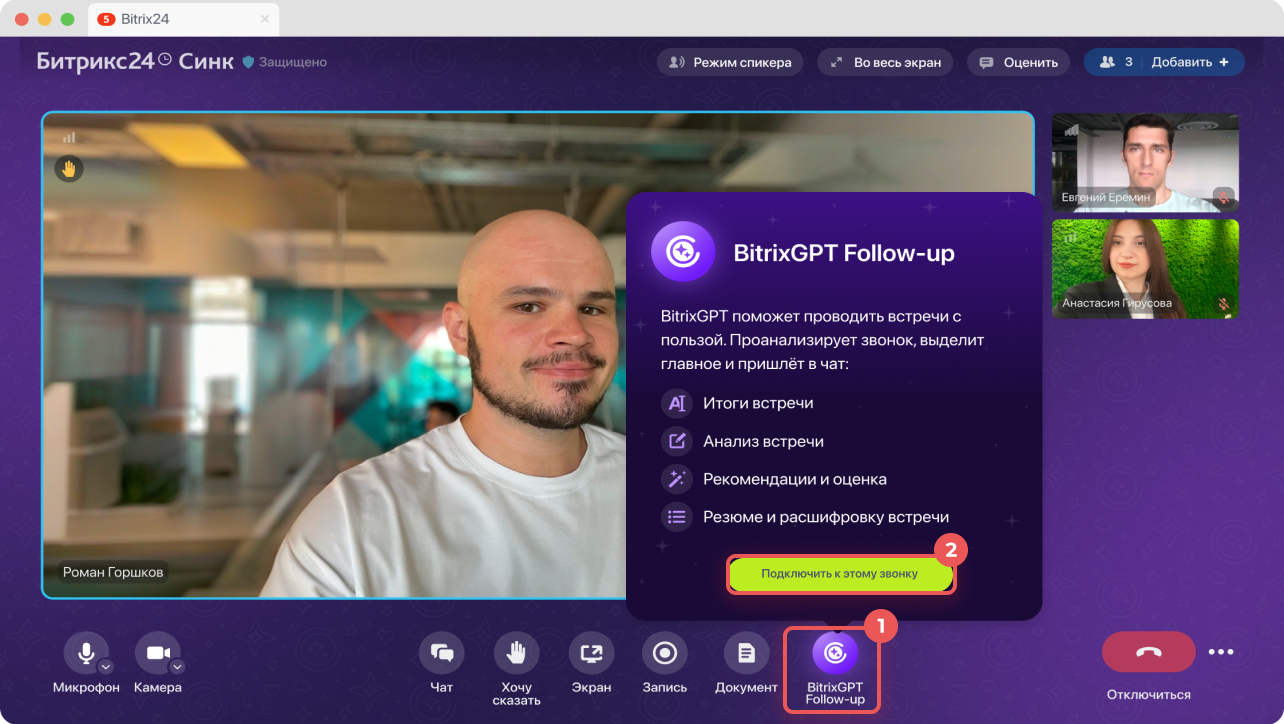This screenshot has height=724, width=1284.
Task: Open the participants list showing 3
Action: tap(1115, 62)
